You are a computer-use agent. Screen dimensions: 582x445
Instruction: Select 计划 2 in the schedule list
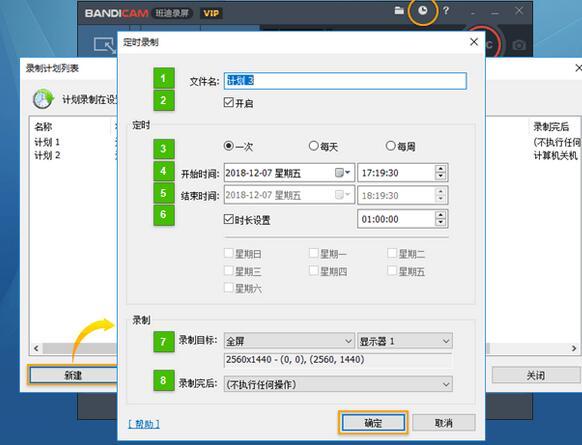47,155
